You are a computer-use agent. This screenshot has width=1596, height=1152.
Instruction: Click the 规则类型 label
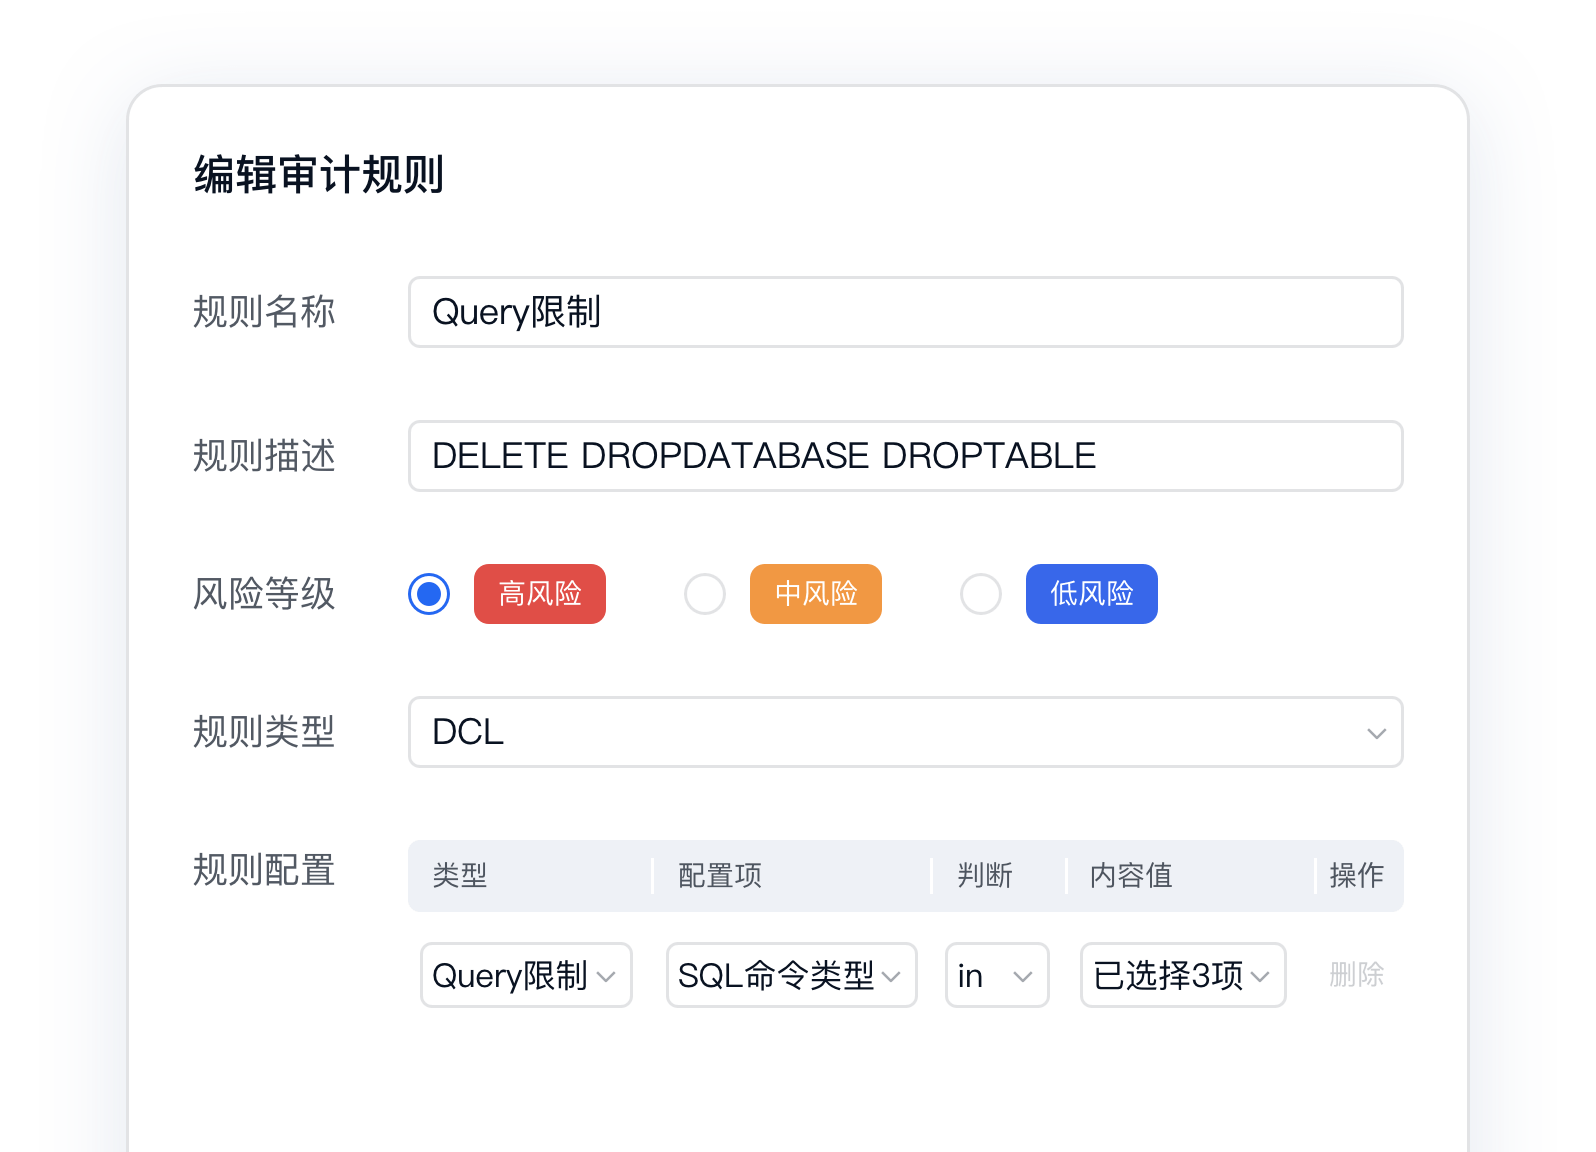coord(264,732)
